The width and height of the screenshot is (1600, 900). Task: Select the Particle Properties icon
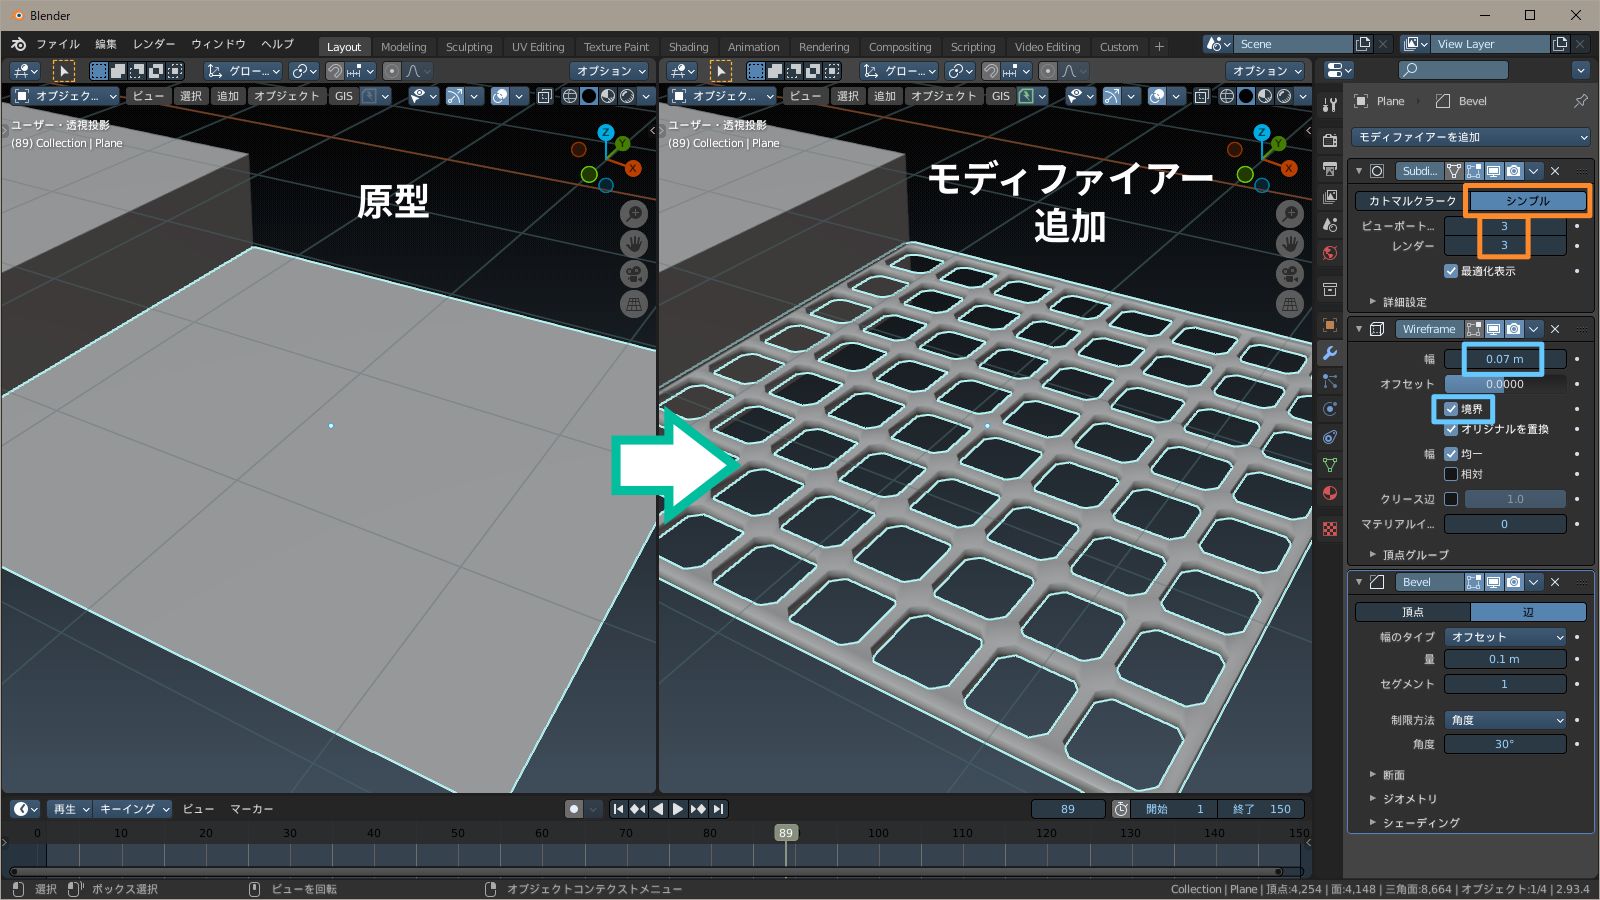(x=1330, y=381)
